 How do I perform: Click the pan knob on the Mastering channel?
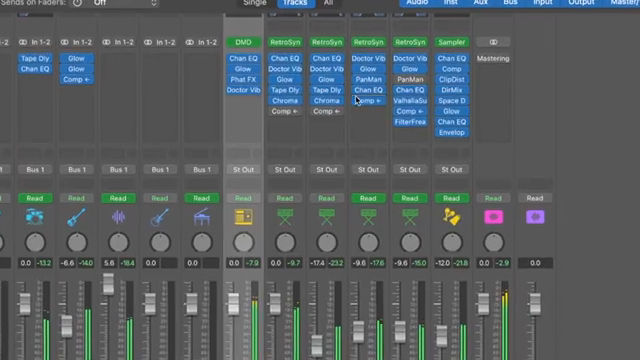493,243
